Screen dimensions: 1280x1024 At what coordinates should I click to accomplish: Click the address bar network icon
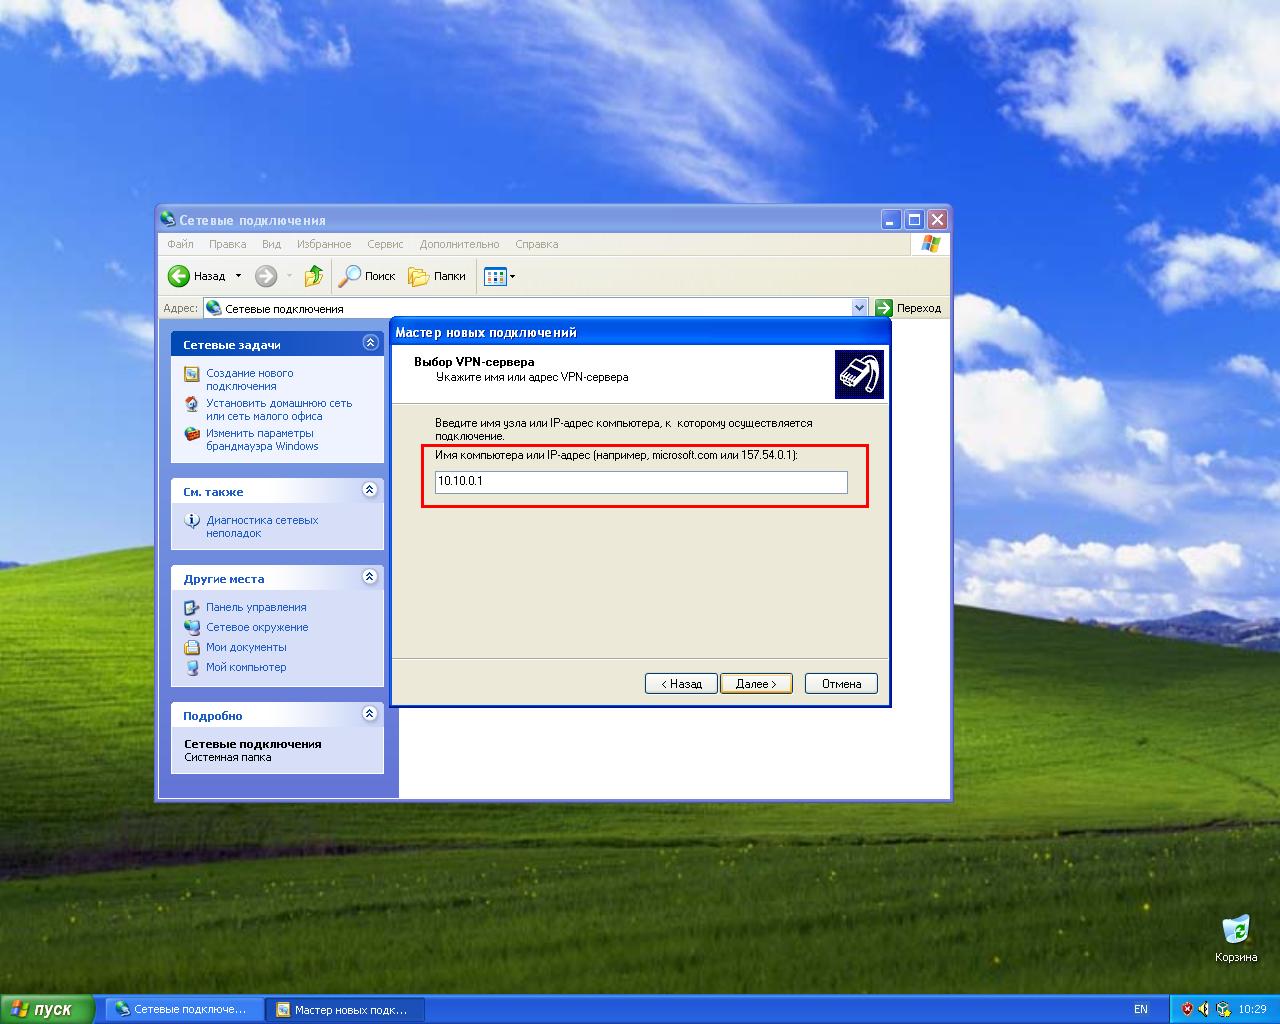[214, 308]
